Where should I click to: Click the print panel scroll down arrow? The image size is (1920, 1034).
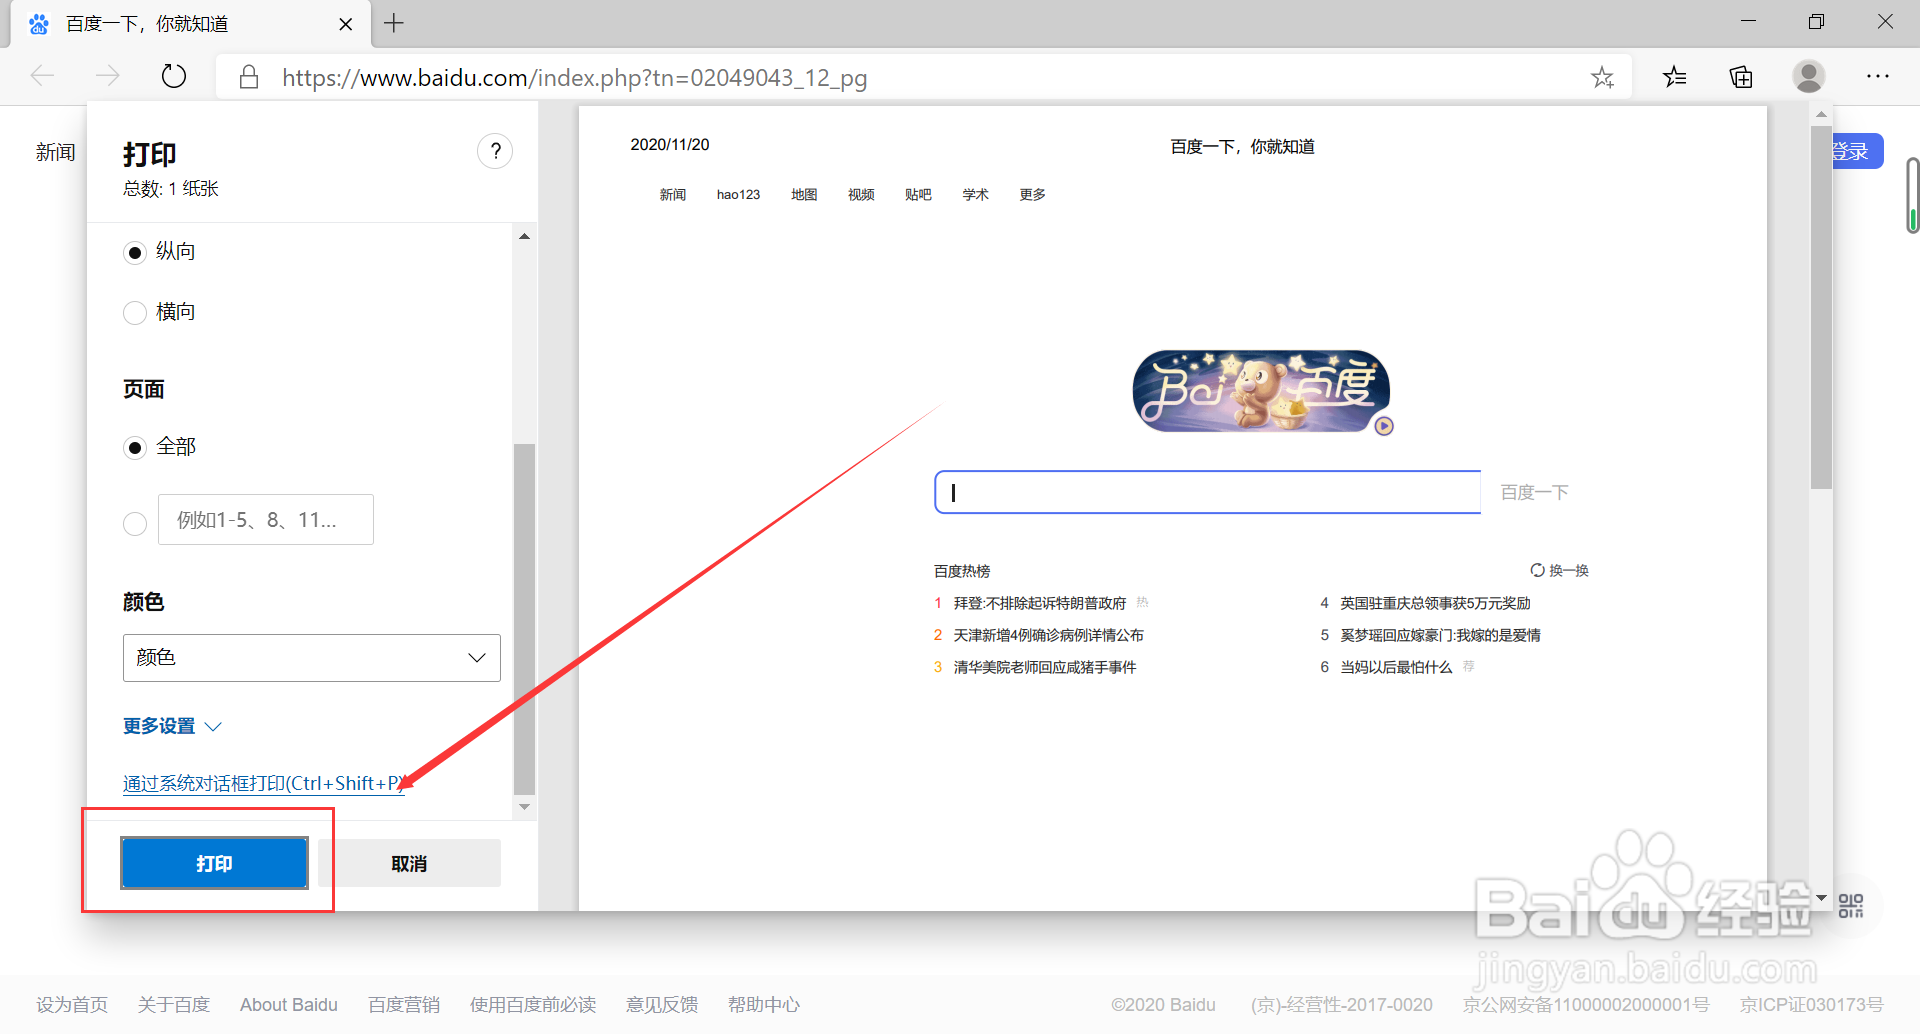click(524, 806)
